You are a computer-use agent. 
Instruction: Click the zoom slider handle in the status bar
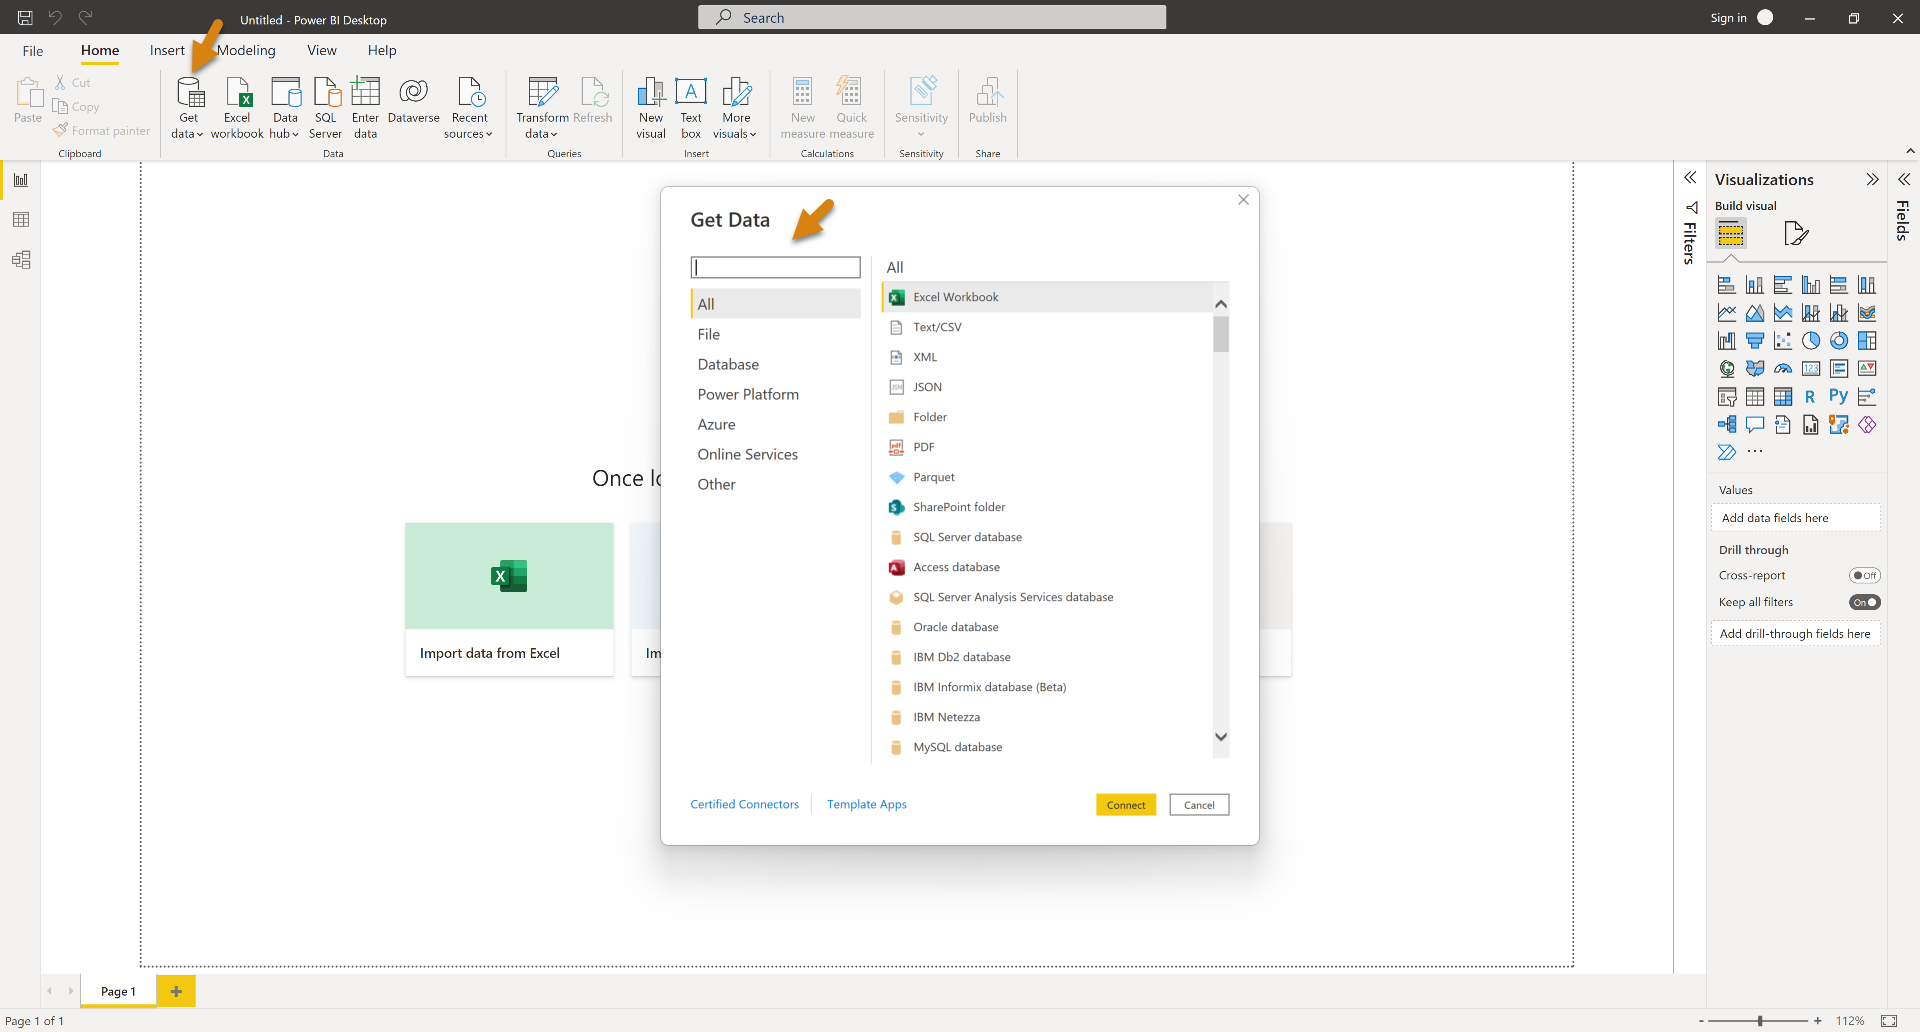point(1760,1021)
